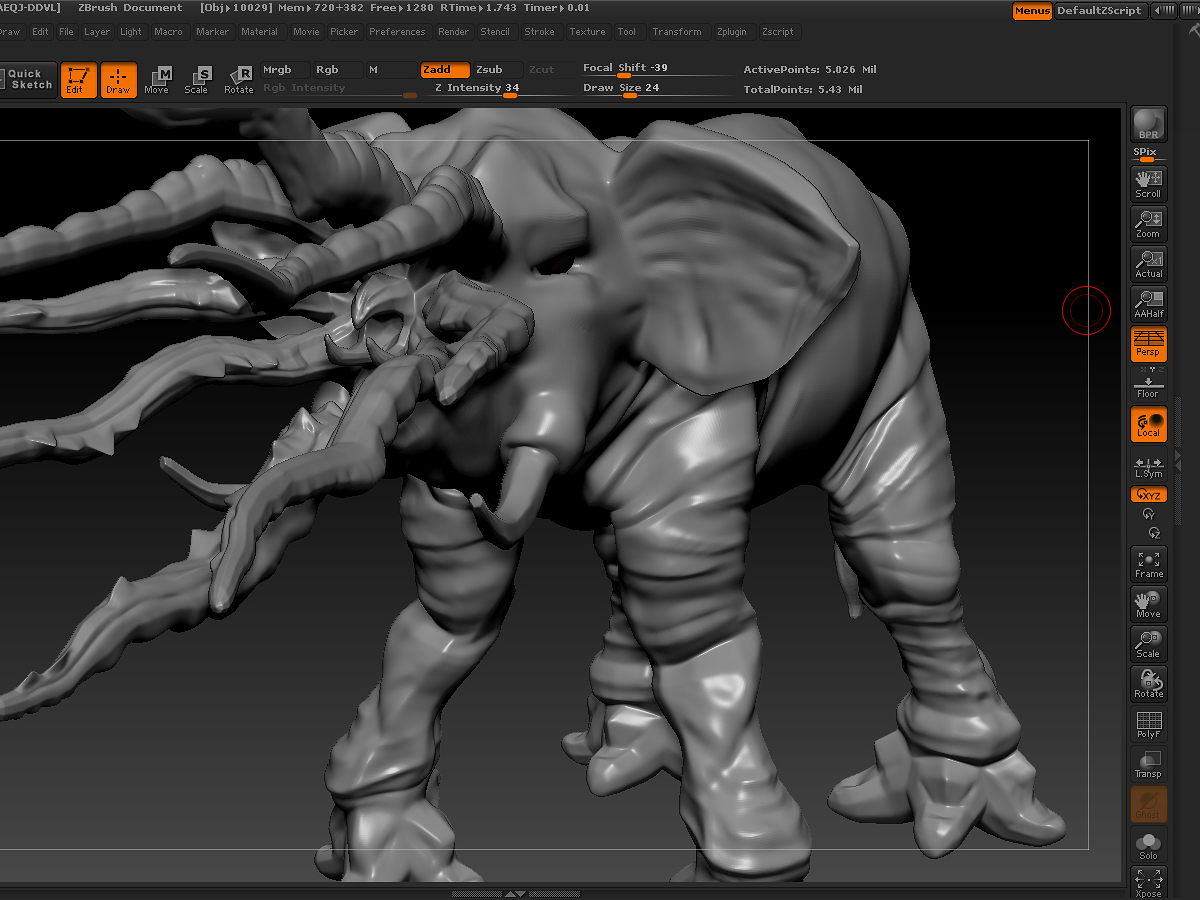1200x900 pixels.
Task: Open the Stroke menu
Action: pos(540,32)
